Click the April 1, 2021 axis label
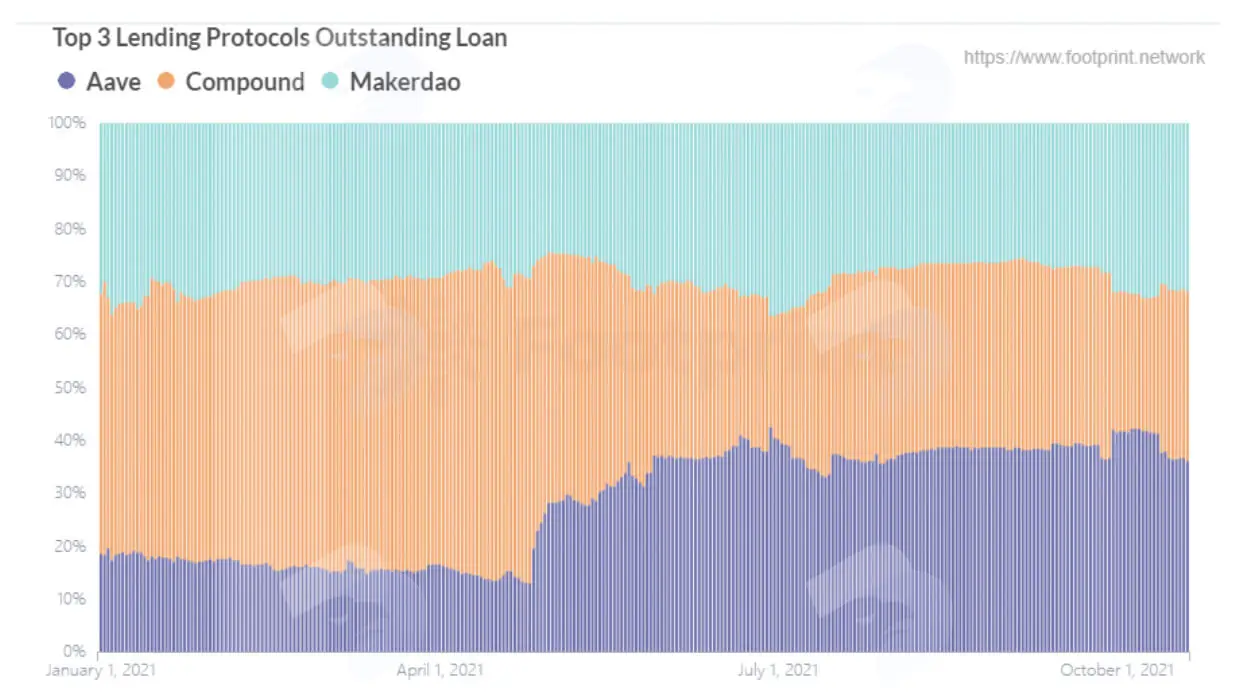Screen dimensions: 1238x694 pyautogui.click(x=440, y=669)
